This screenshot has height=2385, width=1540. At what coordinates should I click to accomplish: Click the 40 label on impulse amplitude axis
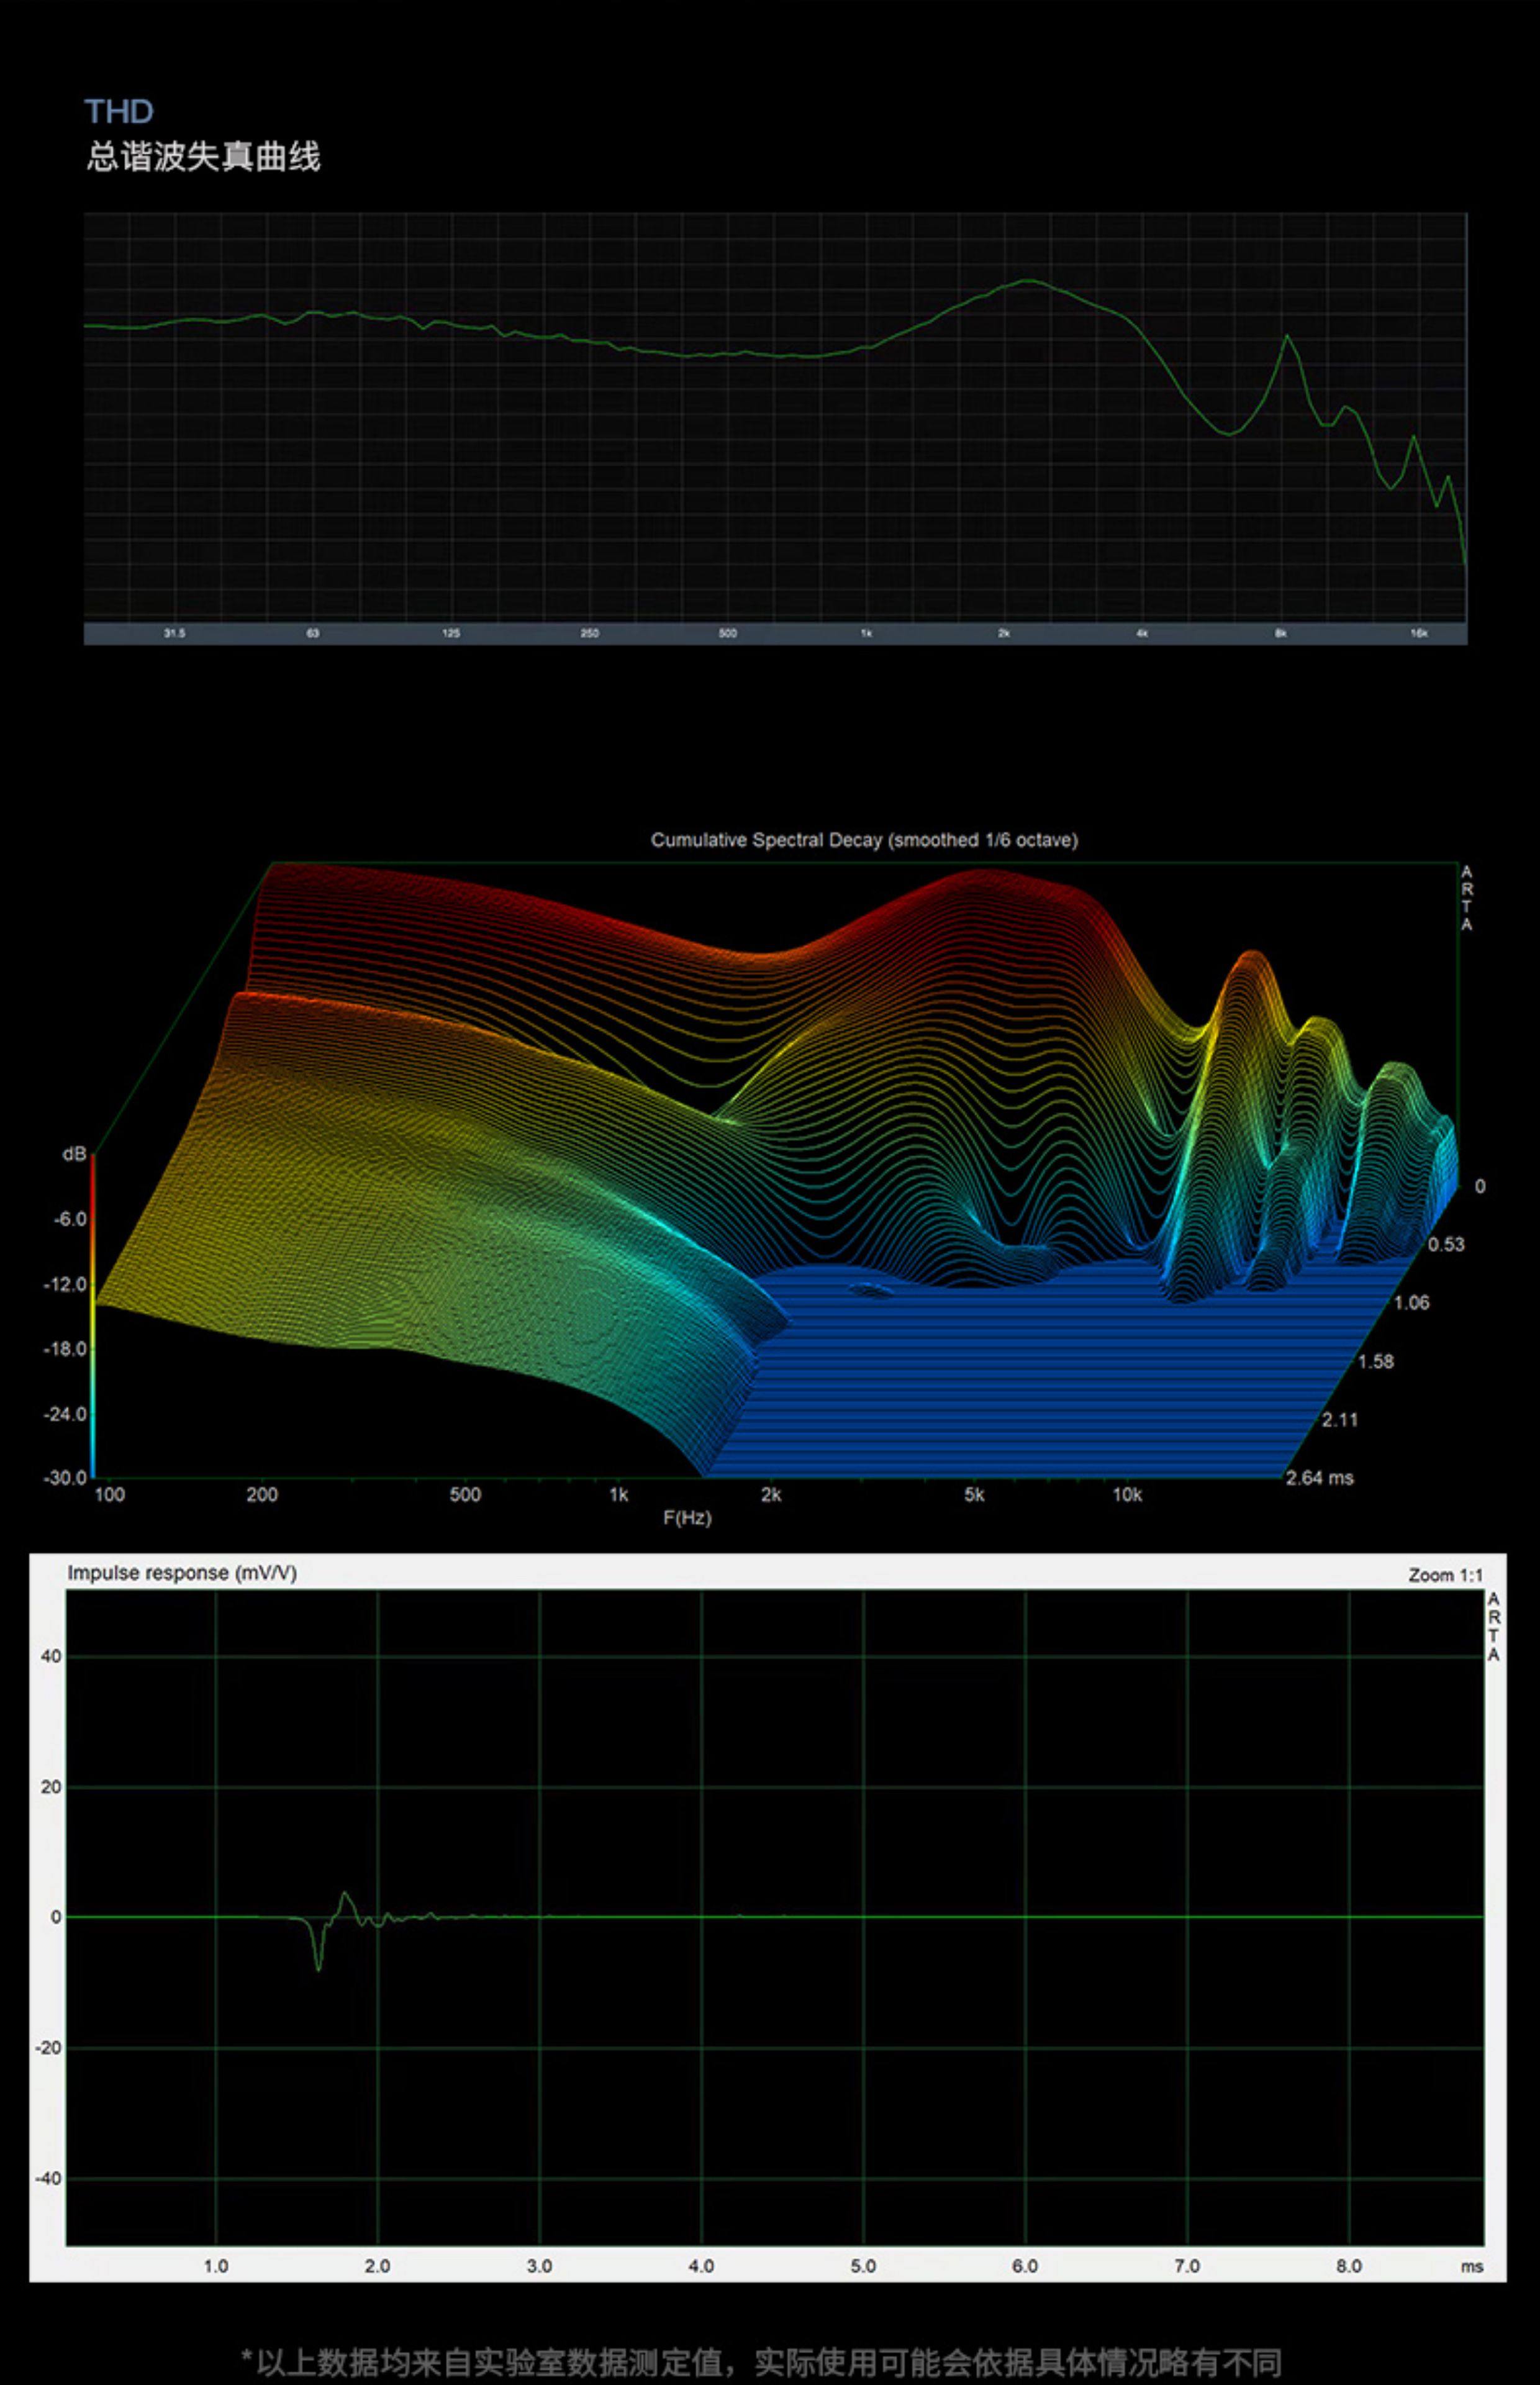[x=50, y=1656]
